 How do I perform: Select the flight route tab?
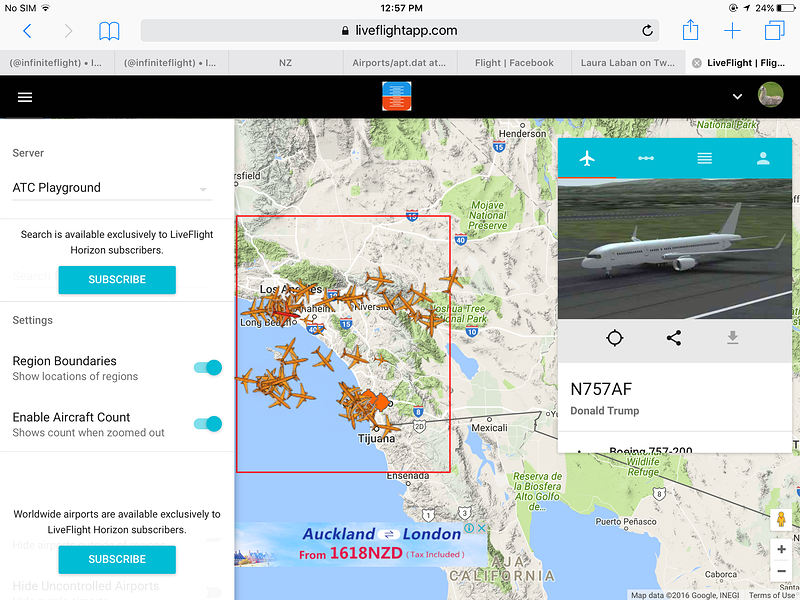click(646, 158)
